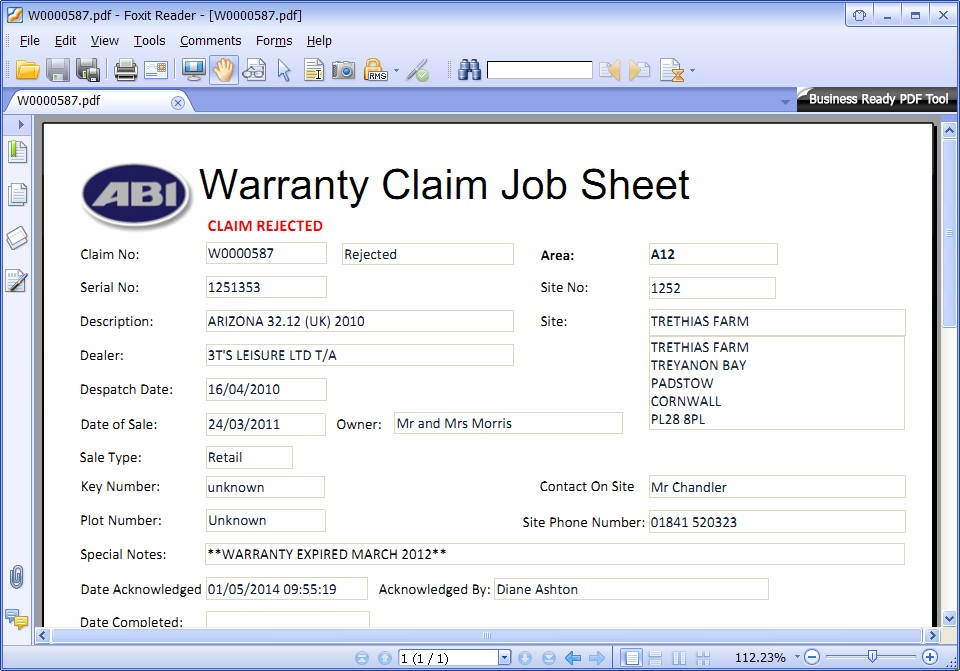Switch to facing pages view mode
The height and width of the screenshot is (671, 960).
(x=679, y=658)
